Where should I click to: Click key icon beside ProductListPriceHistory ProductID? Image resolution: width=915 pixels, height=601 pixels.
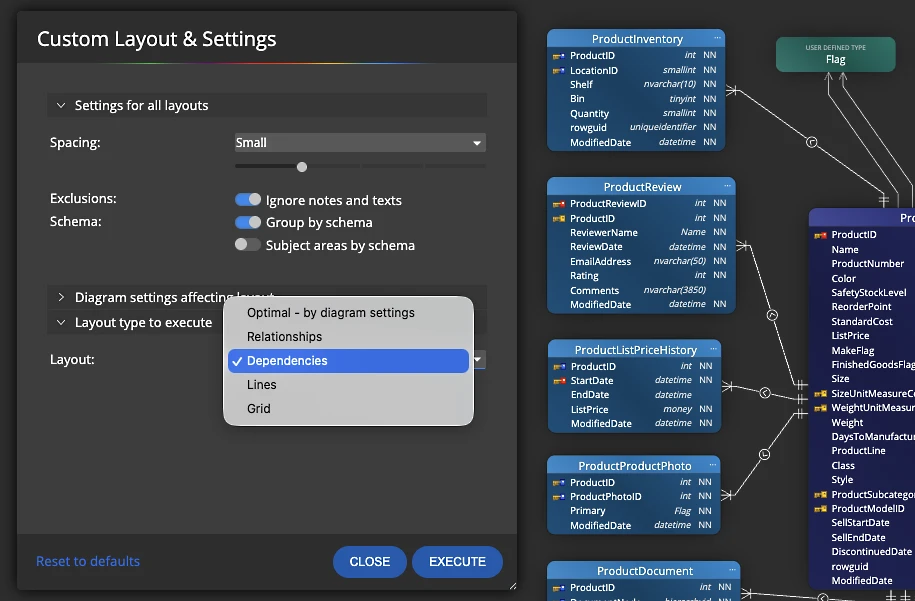559,366
